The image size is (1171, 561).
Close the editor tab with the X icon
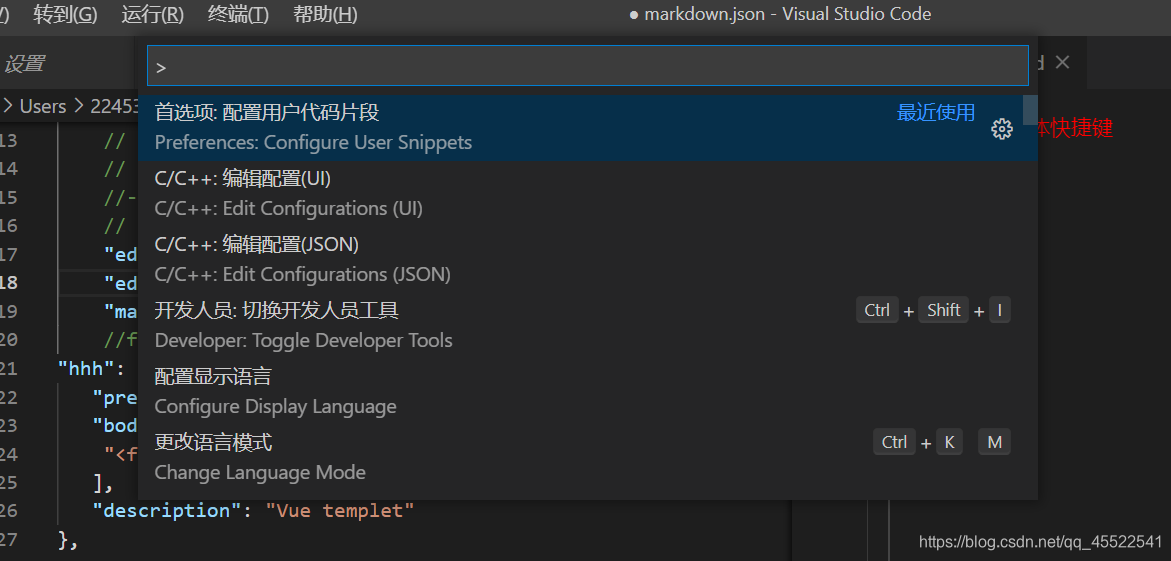[x=1062, y=63]
